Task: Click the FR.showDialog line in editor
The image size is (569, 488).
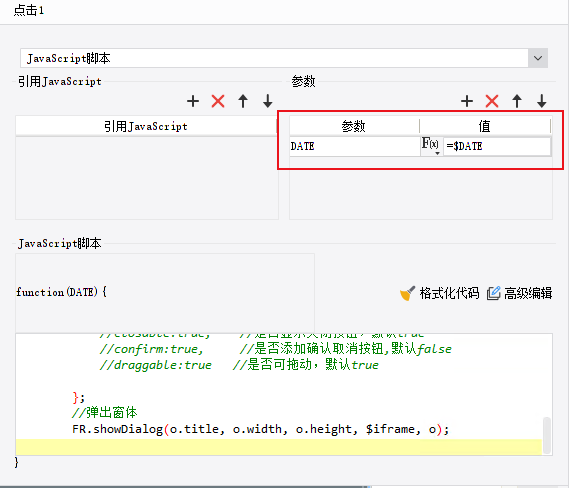Action: (x=260, y=429)
